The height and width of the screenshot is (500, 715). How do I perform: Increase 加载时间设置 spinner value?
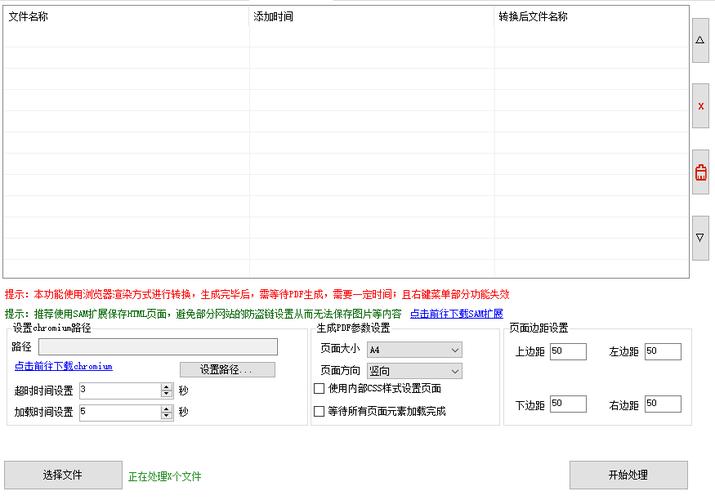166,409
